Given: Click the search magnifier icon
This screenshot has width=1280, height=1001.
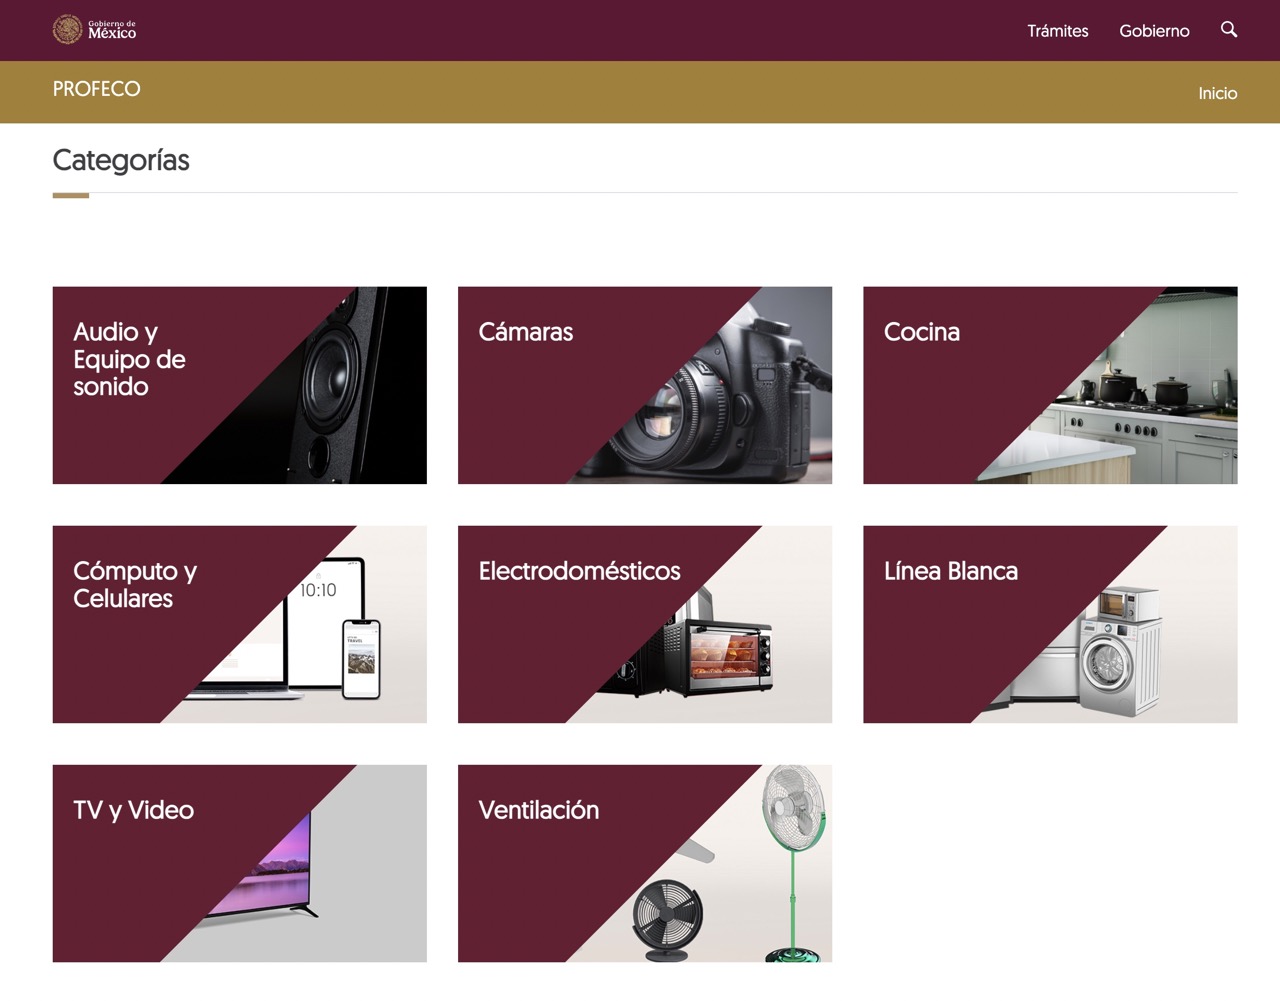Looking at the screenshot, I should pyautogui.click(x=1229, y=30).
